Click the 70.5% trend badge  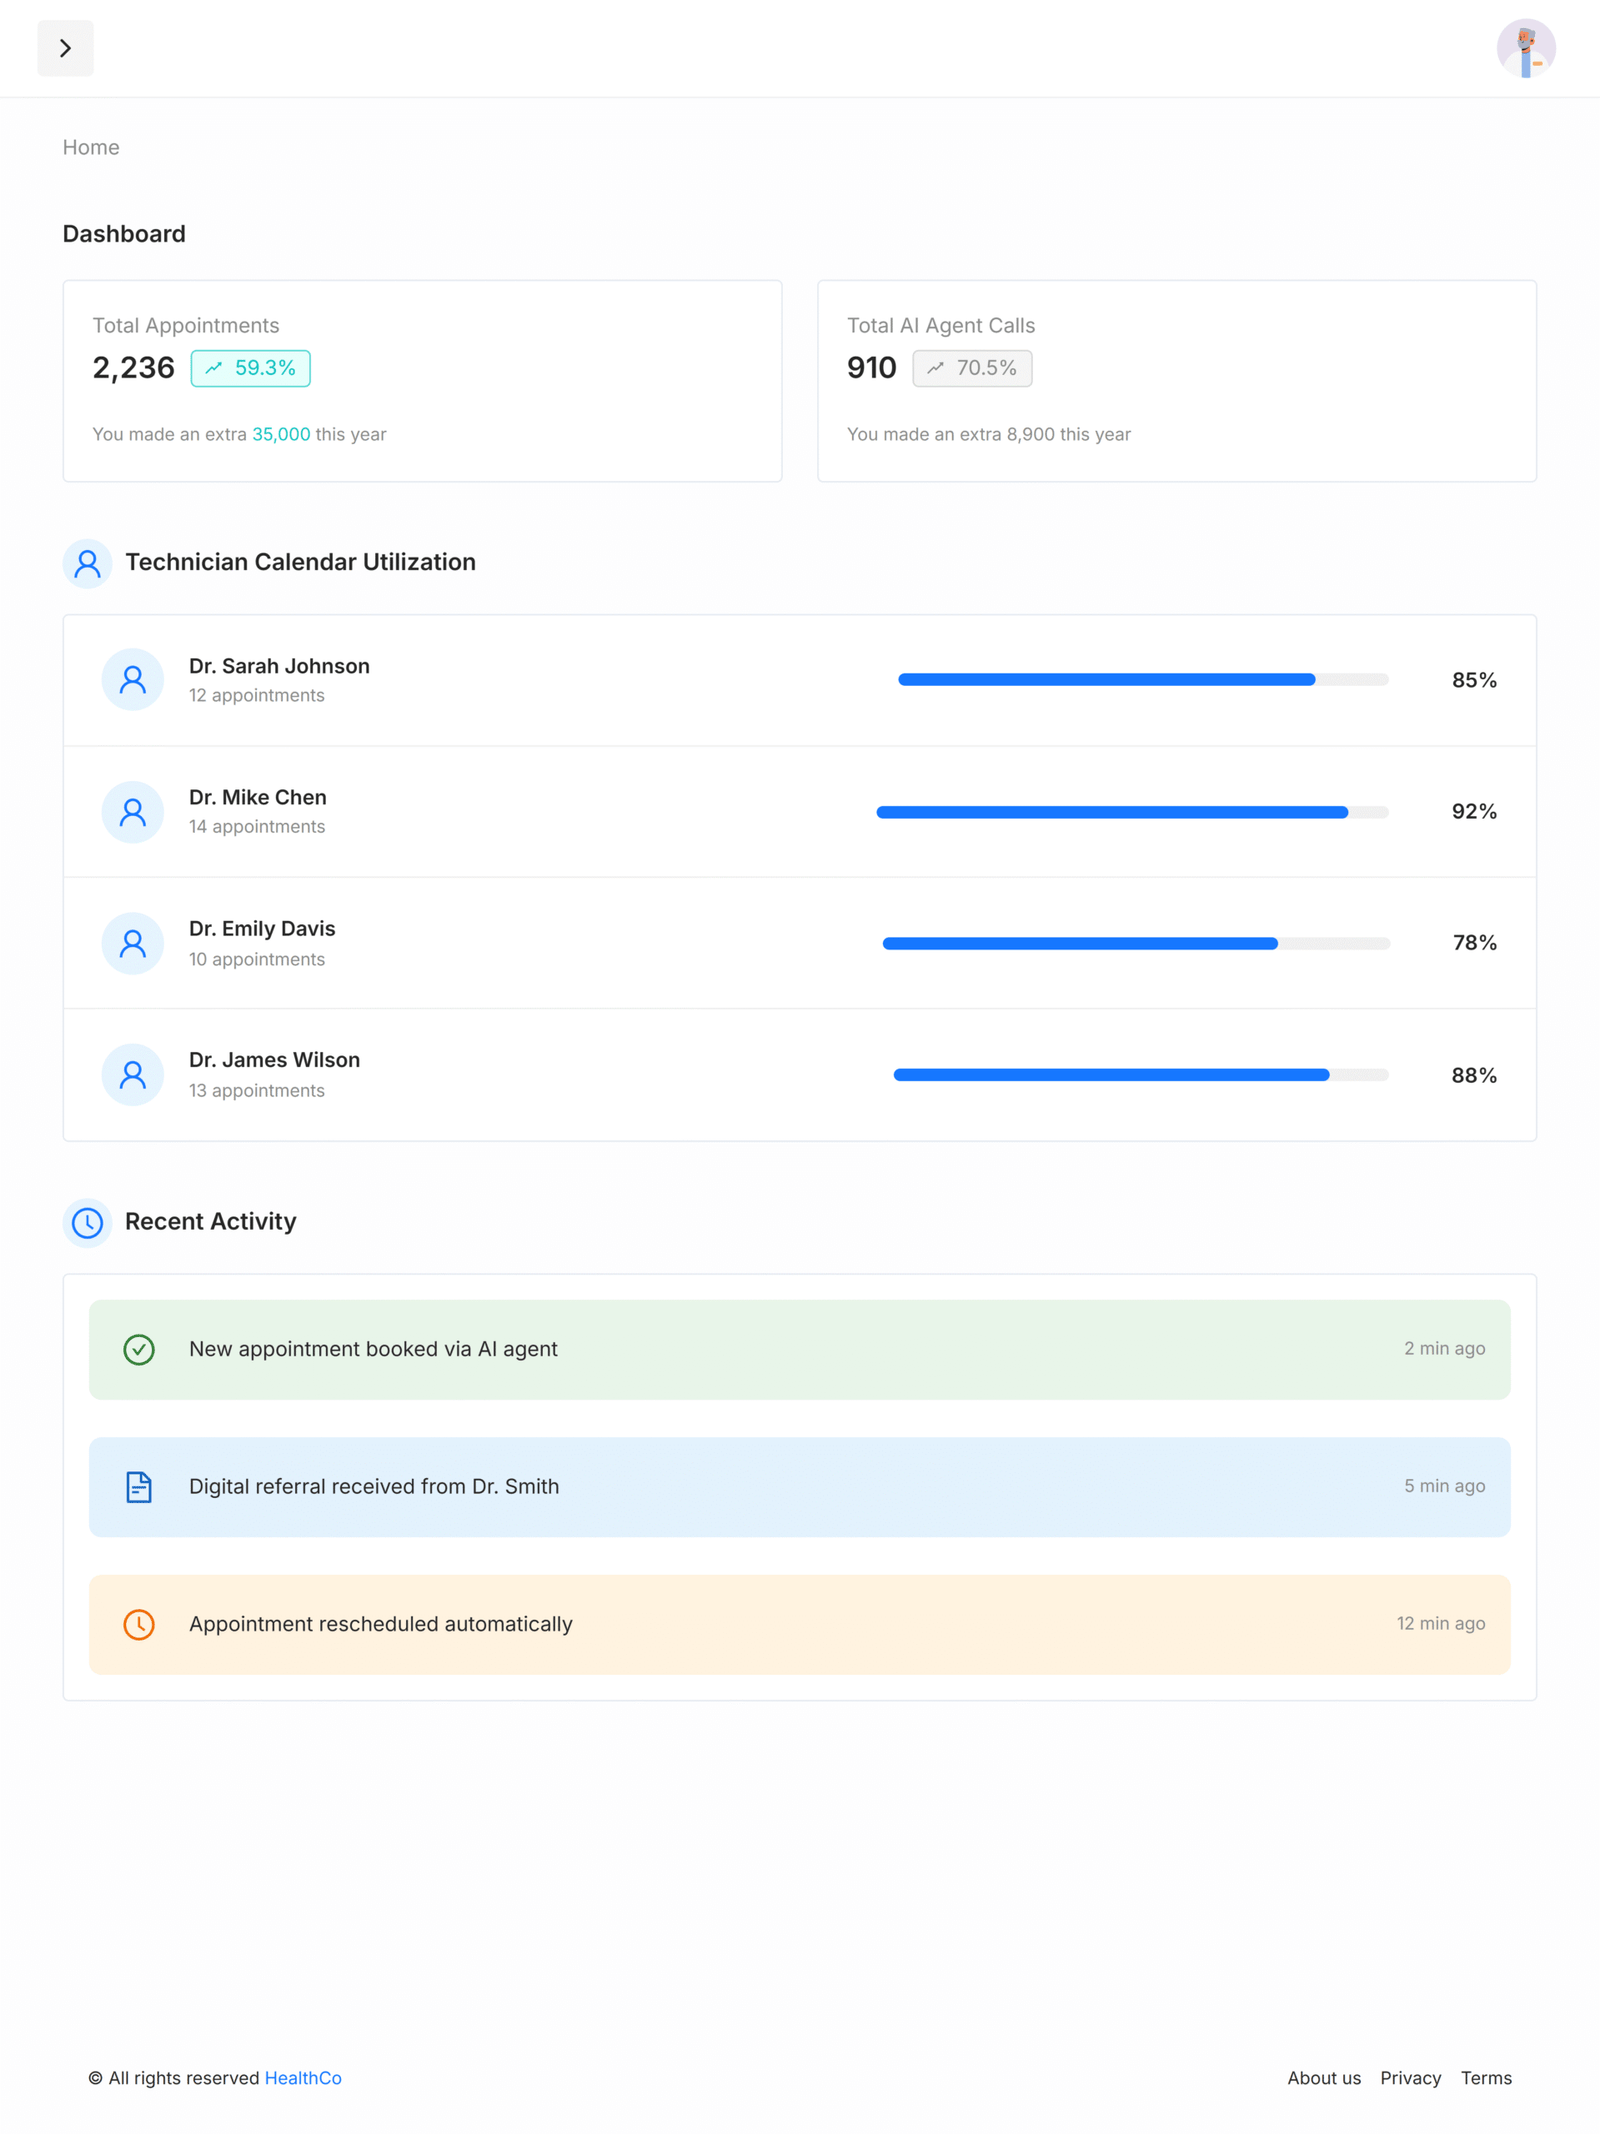click(x=971, y=368)
